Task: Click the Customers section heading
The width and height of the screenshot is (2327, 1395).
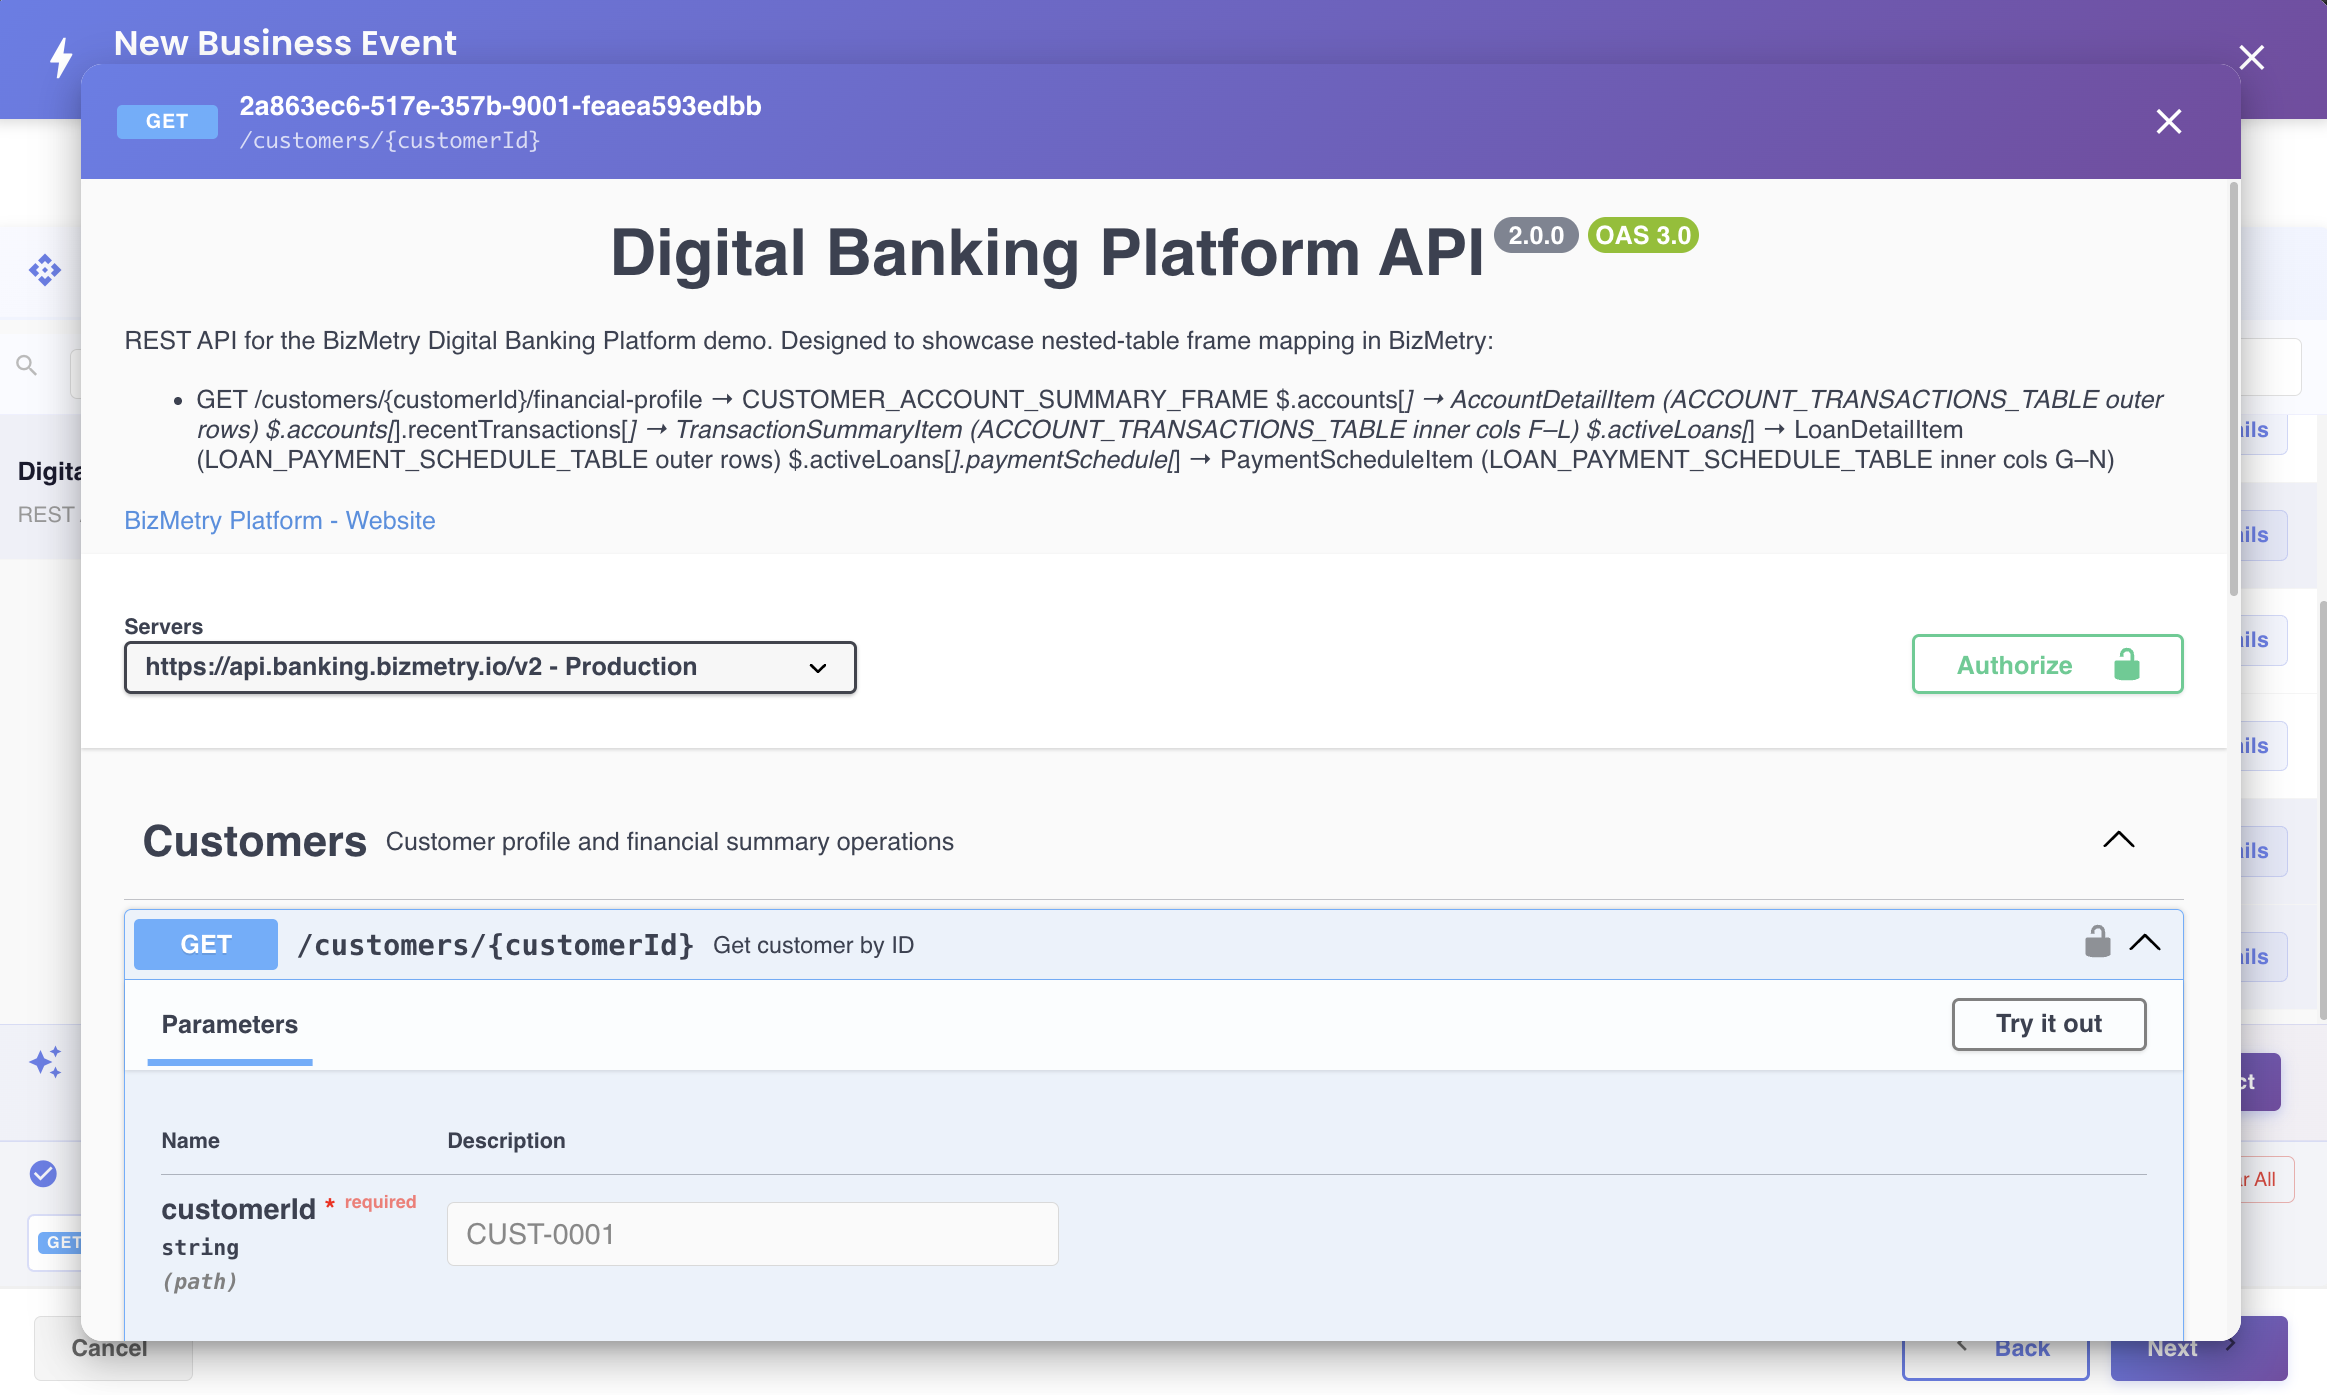Action: [255, 841]
